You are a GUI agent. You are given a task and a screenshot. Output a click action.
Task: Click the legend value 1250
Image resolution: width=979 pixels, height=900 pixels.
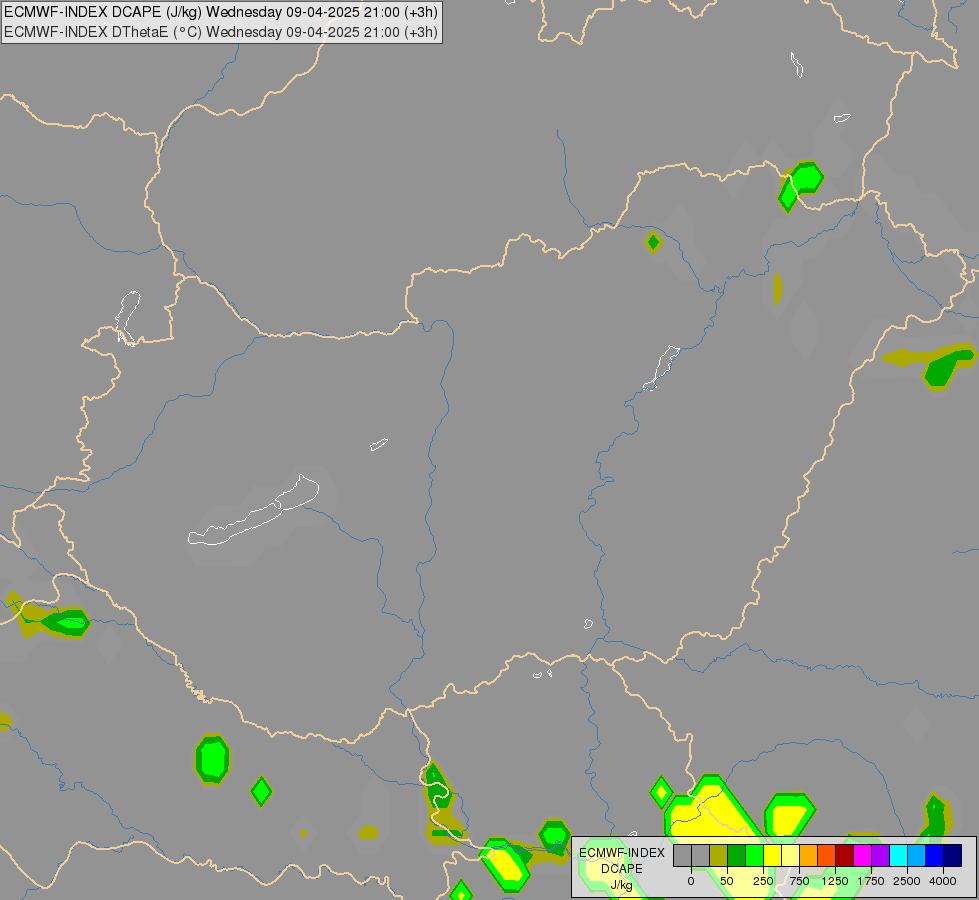coord(835,881)
